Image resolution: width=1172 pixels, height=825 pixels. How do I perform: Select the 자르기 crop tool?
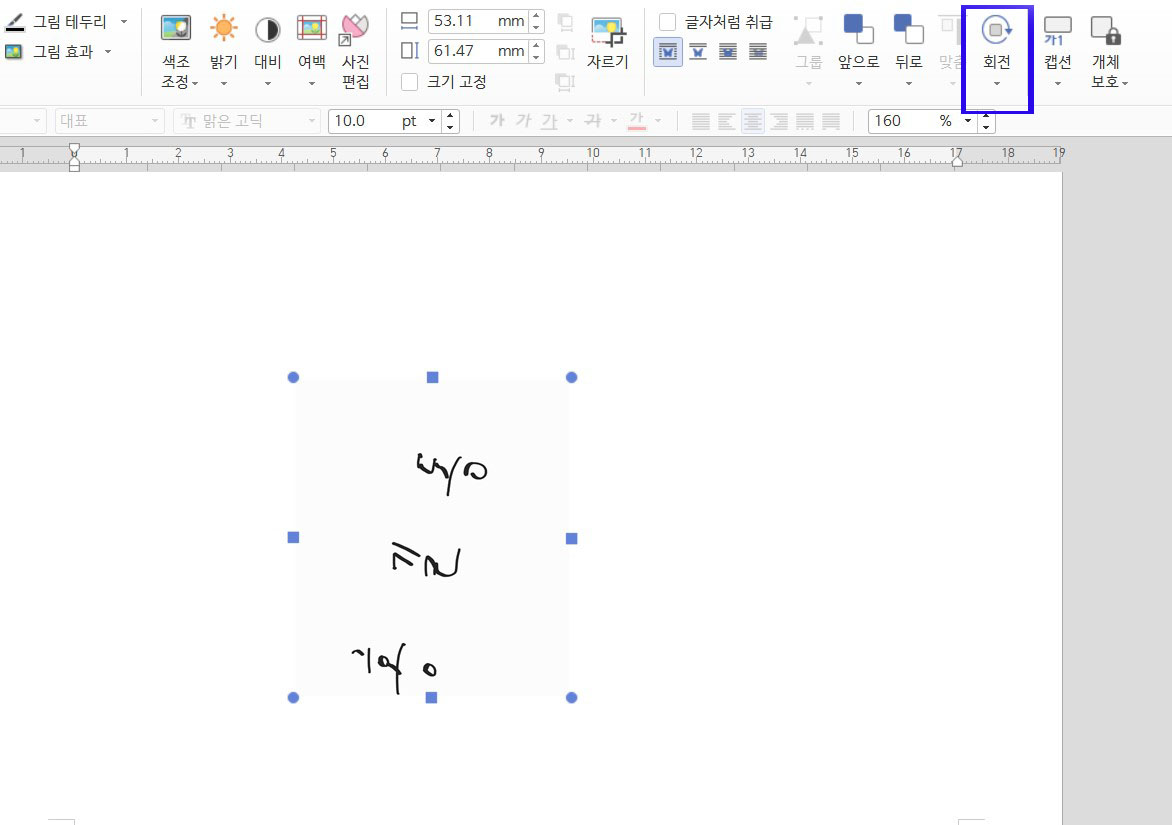click(607, 43)
